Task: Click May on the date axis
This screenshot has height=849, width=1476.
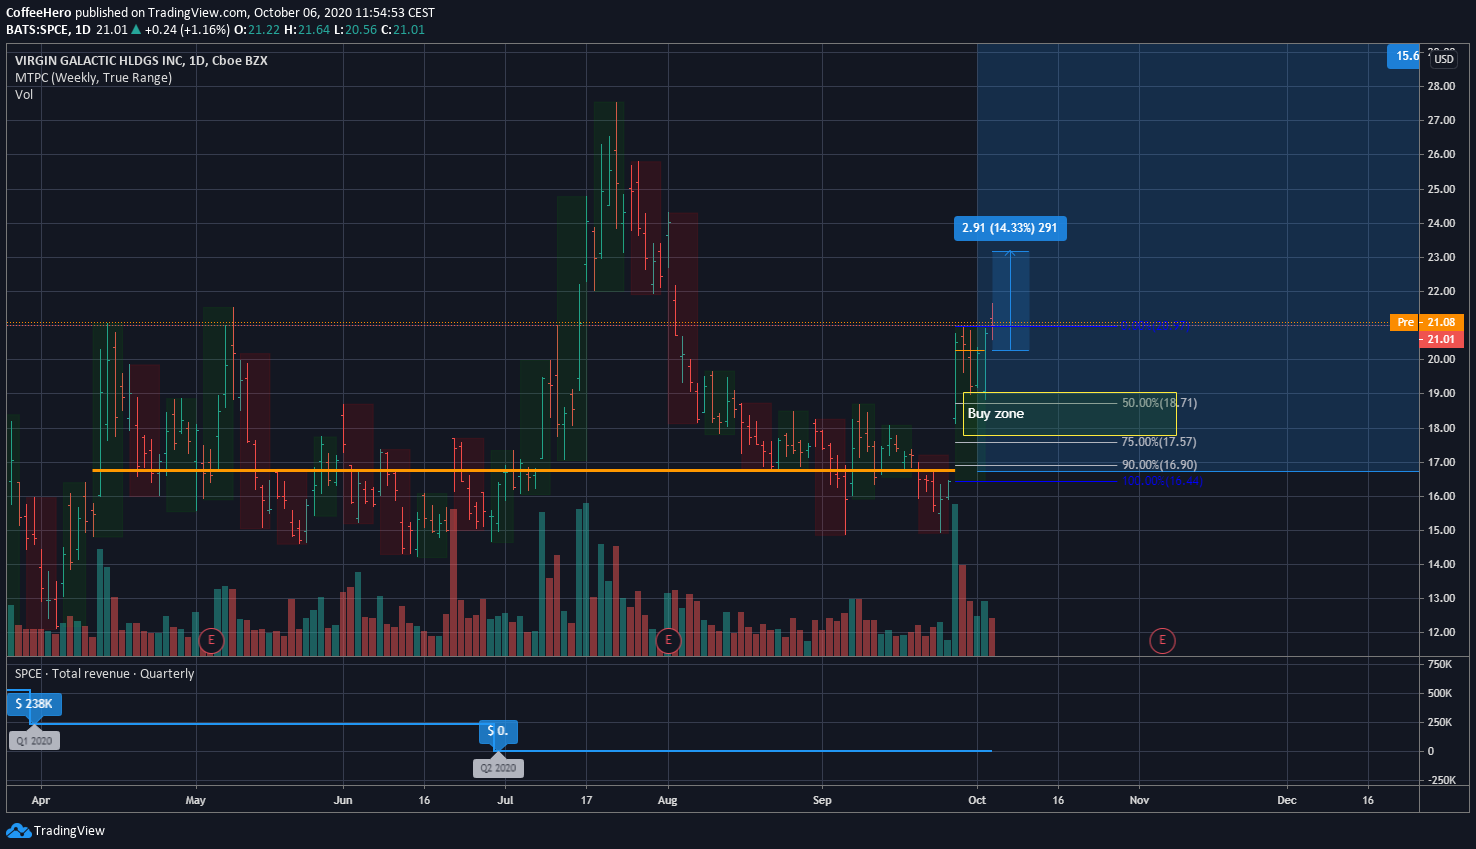Action: [196, 800]
